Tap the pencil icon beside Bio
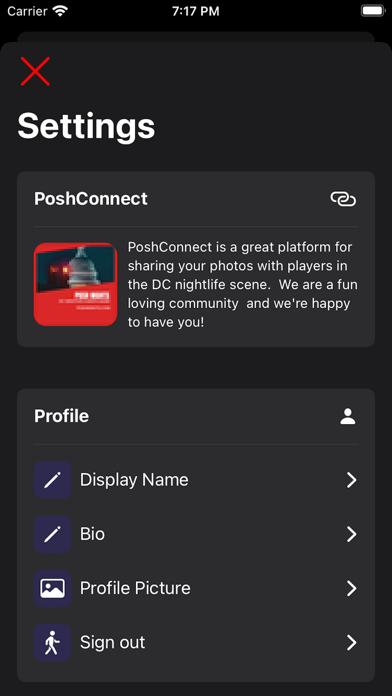The height and width of the screenshot is (696, 392). [52, 534]
